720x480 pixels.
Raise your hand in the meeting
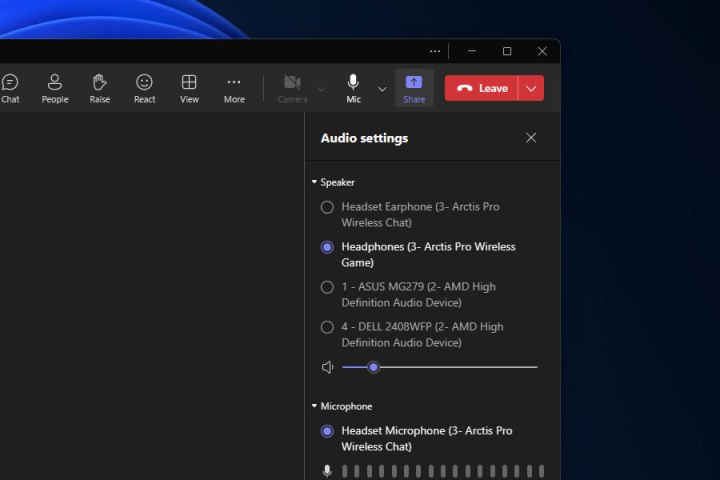pyautogui.click(x=99, y=87)
